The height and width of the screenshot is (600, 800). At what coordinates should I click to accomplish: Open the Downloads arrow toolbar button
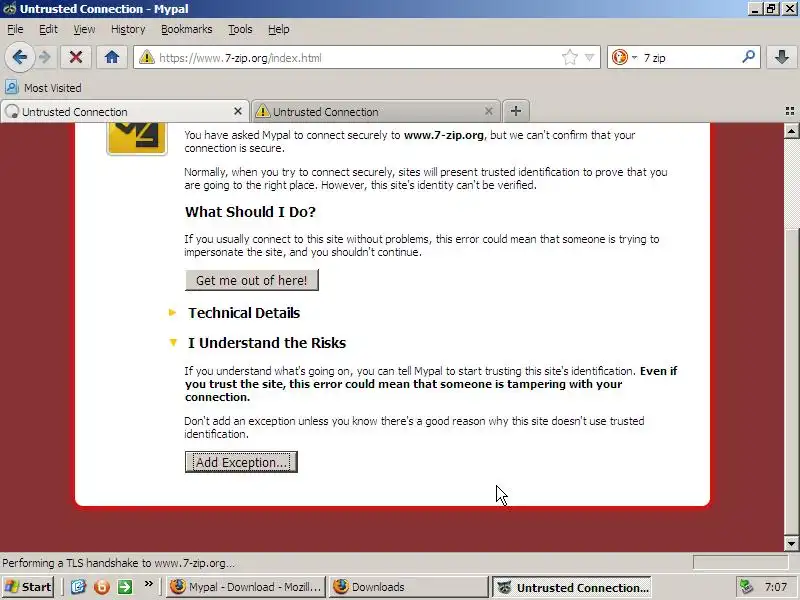coord(781,57)
